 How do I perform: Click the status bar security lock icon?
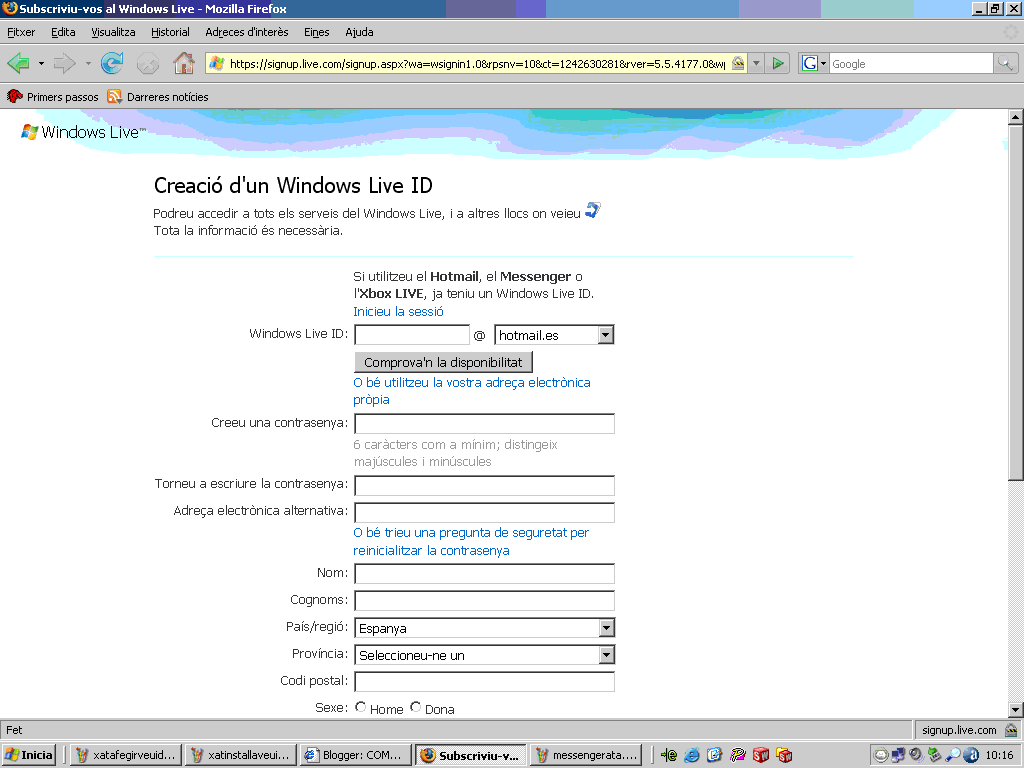1011,729
